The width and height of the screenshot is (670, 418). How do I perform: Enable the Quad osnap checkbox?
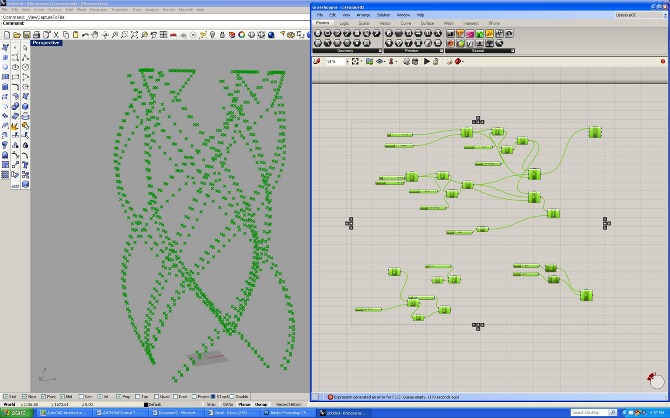click(156, 397)
